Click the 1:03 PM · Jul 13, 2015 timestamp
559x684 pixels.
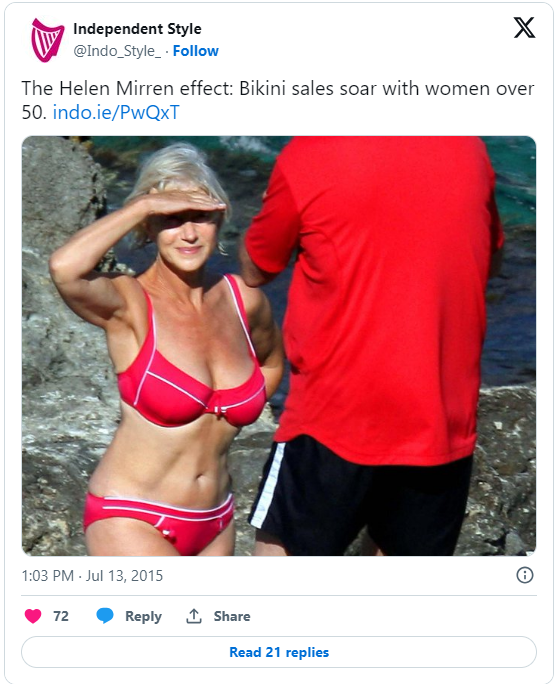click(92, 575)
